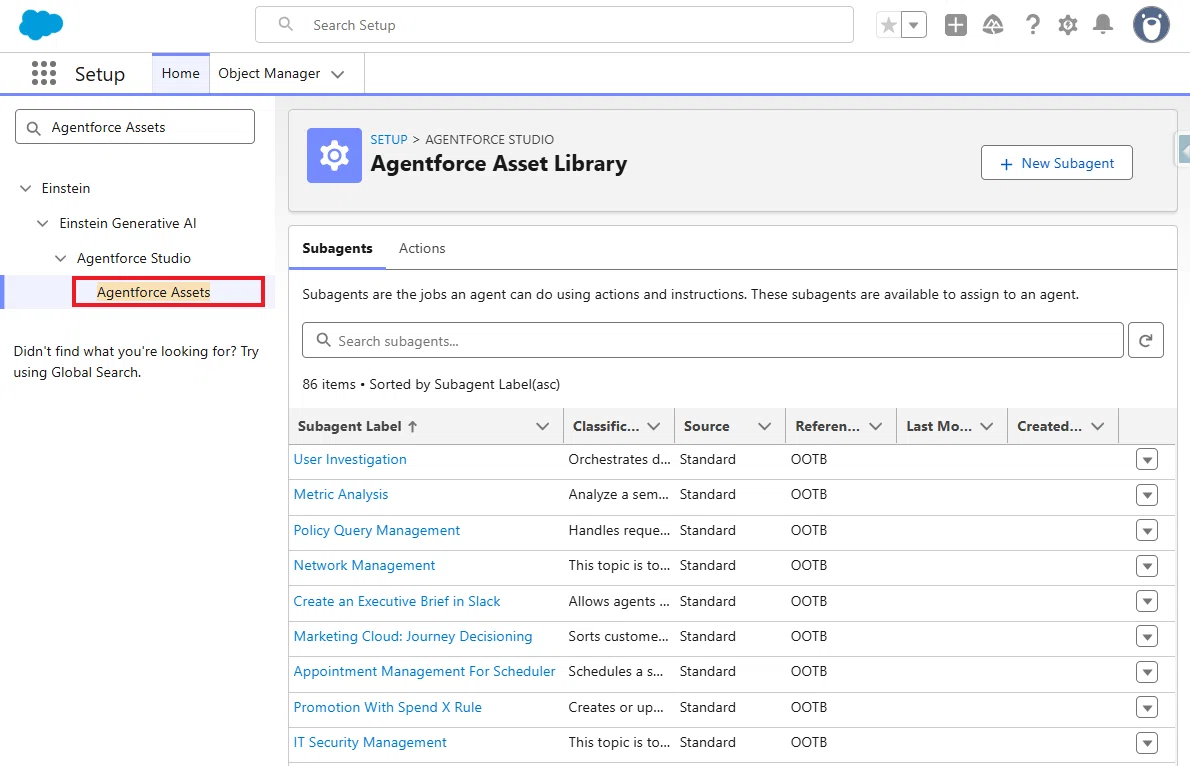Switch to the Subagents tab
The width and height of the screenshot is (1190, 766).
coord(337,248)
